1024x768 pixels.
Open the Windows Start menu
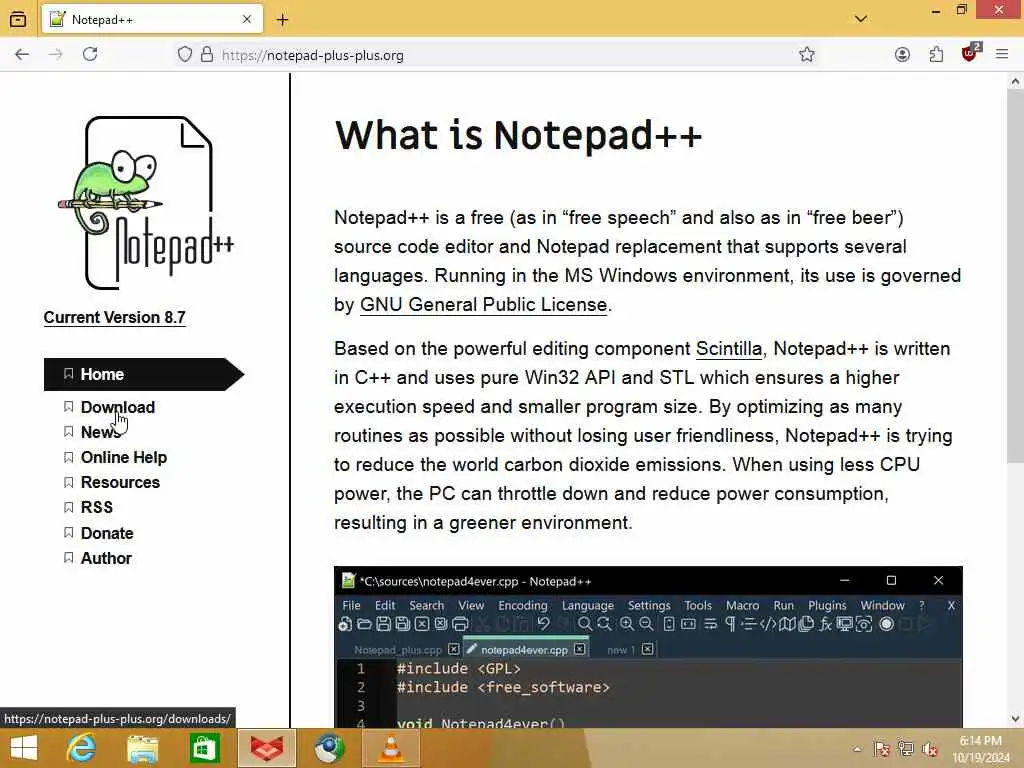[24, 748]
